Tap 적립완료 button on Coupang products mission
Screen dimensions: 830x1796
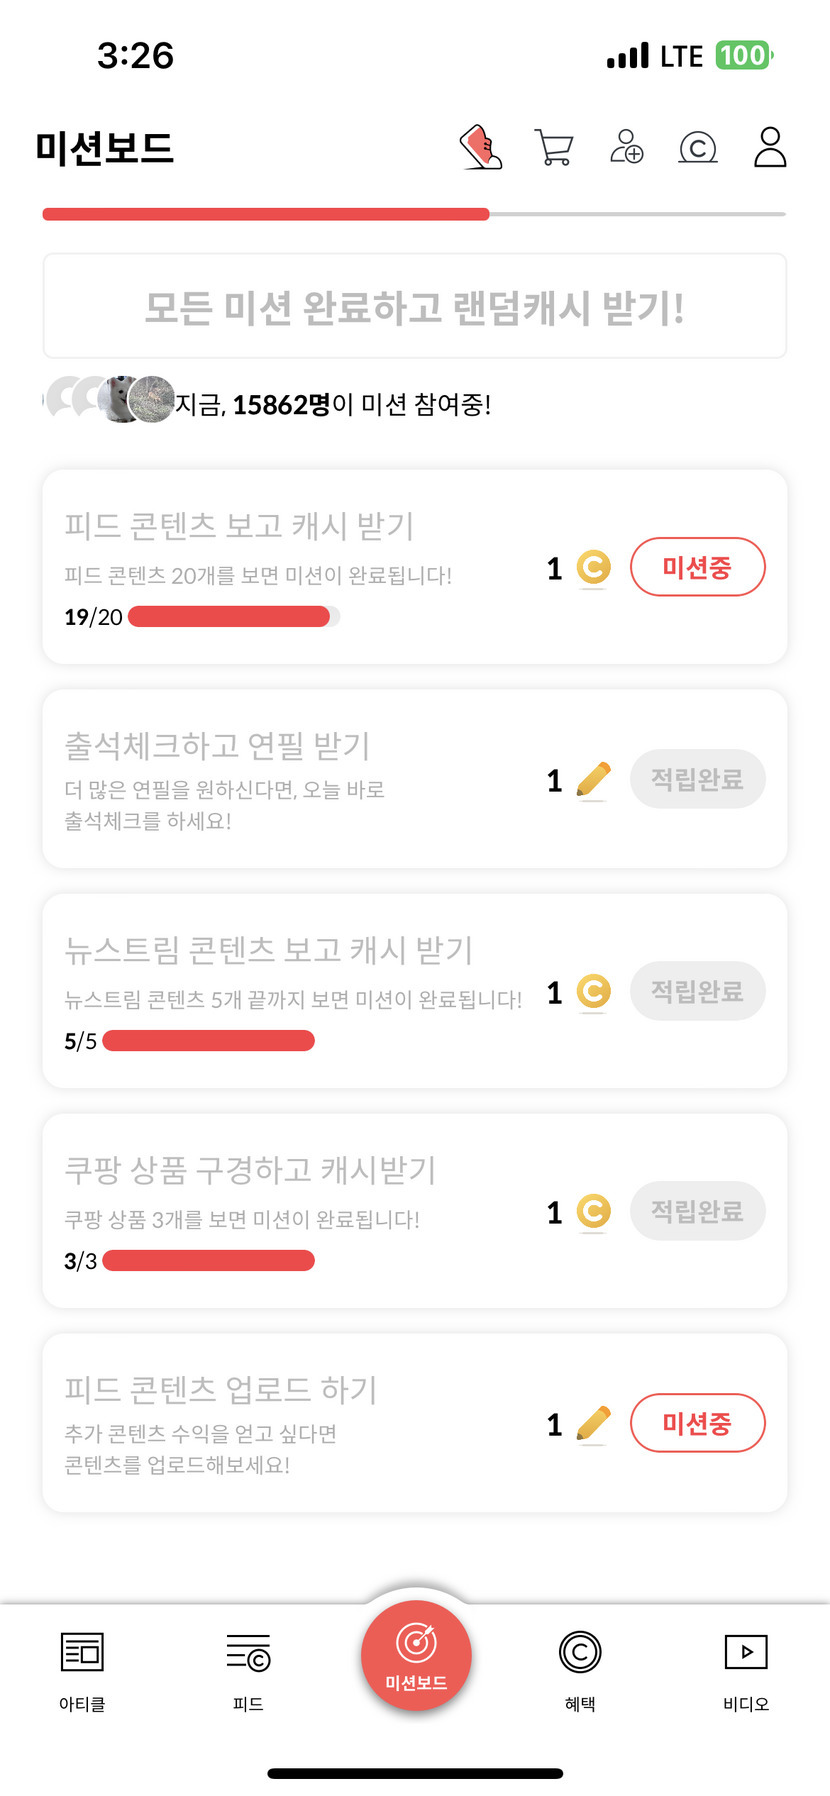pyautogui.click(x=697, y=1211)
